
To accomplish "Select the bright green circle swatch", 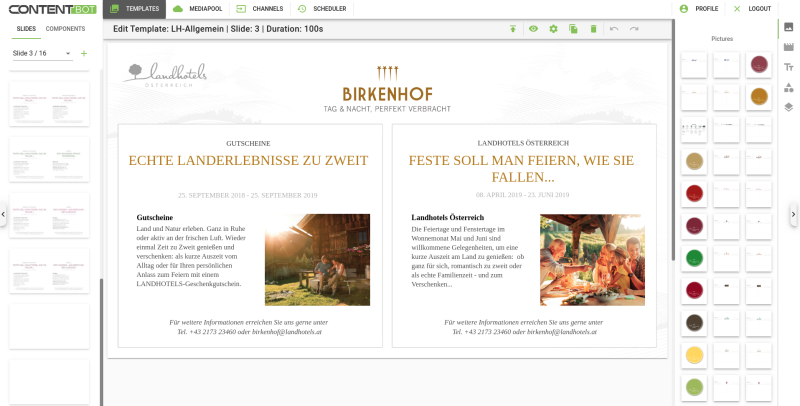I will (694, 258).
